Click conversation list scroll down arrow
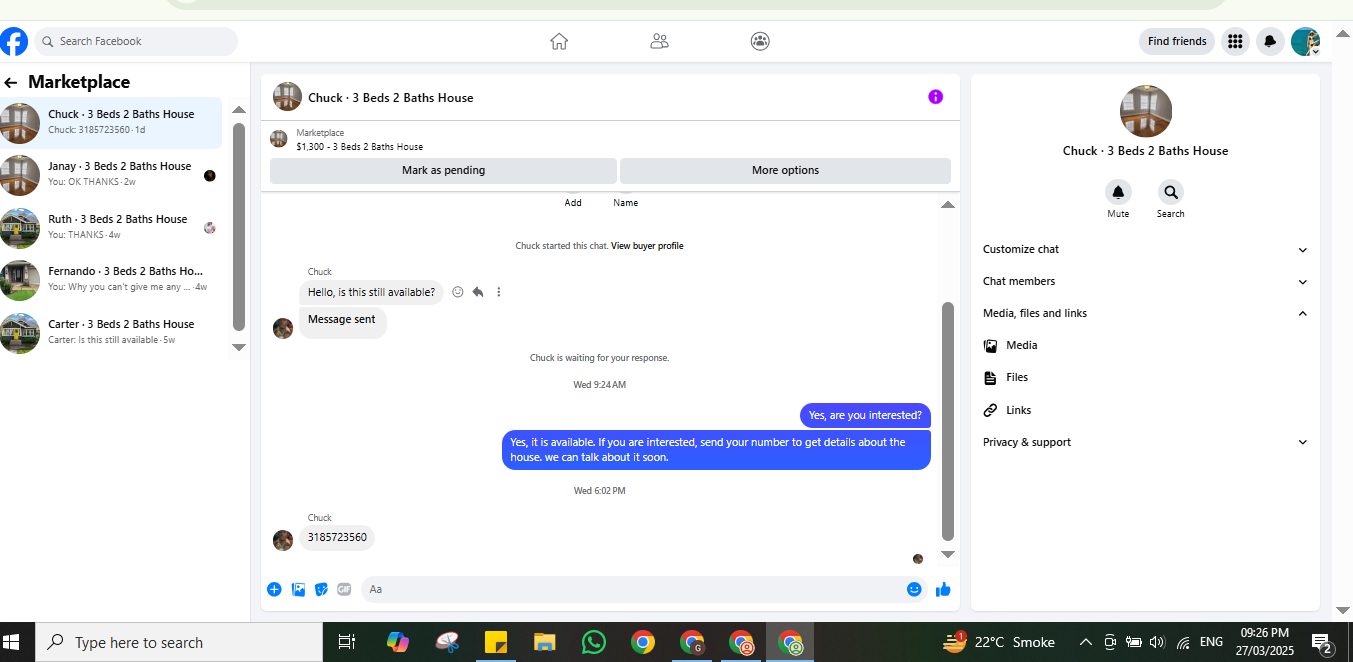Viewport: 1353px width, 662px height. [238, 347]
